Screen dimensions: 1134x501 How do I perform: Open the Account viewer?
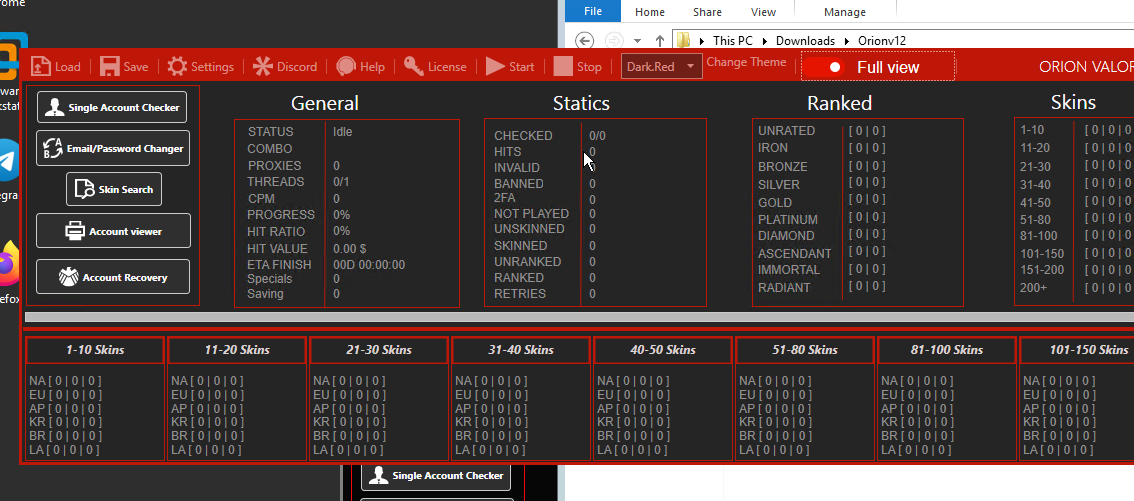[114, 231]
